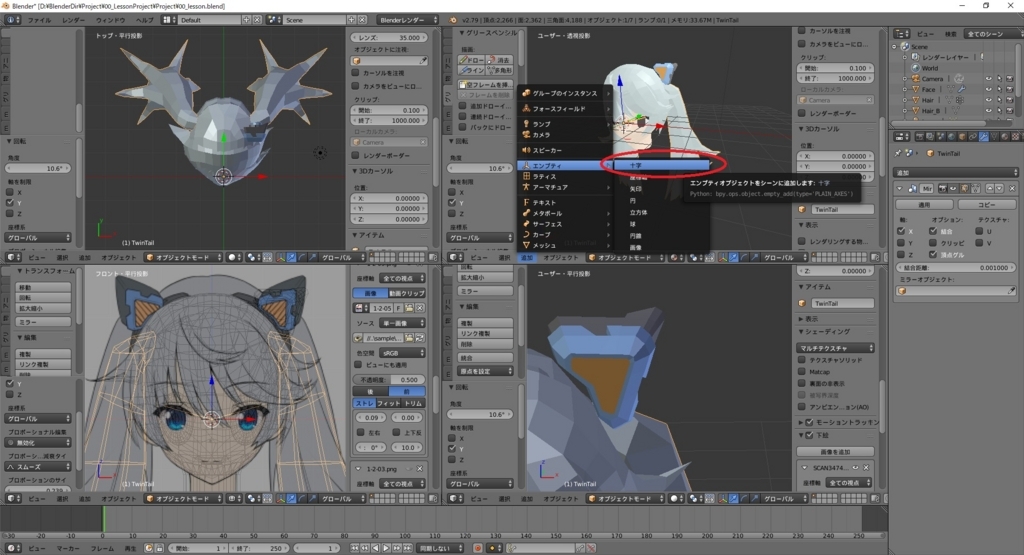This screenshot has width=1024, height=555.
Task: Click the Info editor type icon
Action: 12,20
